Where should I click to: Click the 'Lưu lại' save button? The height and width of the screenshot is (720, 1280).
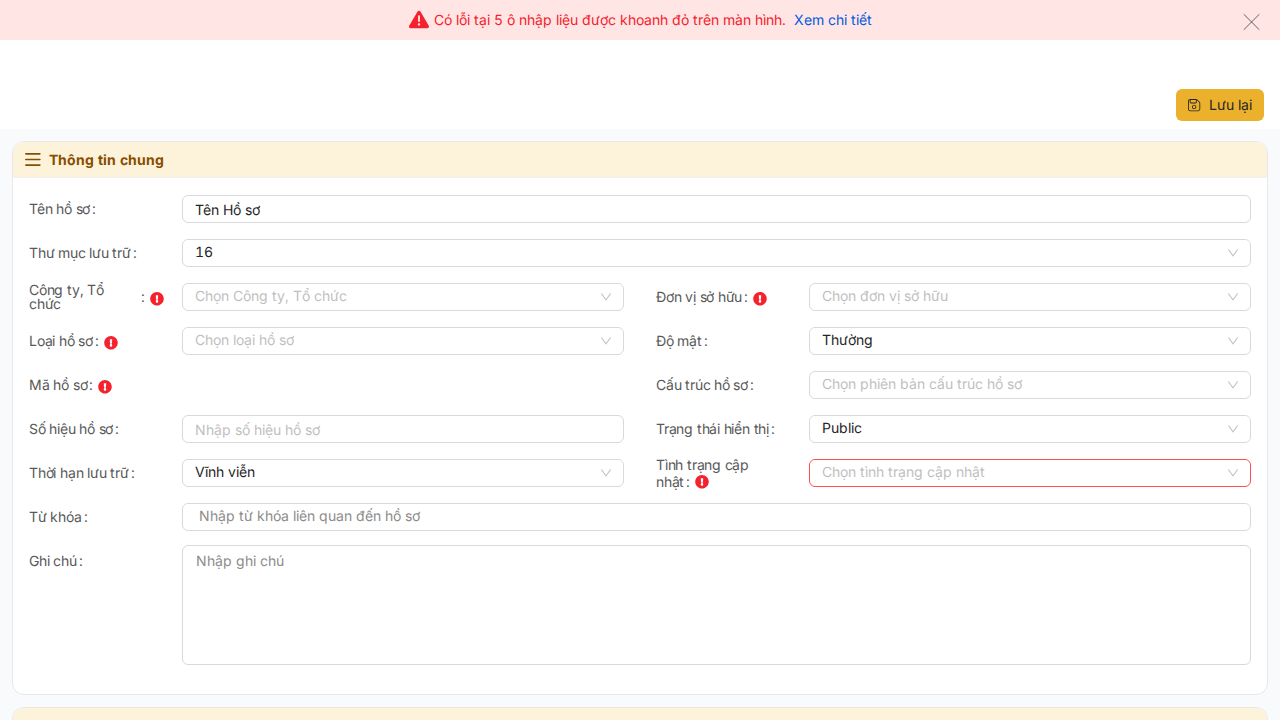(1219, 105)
